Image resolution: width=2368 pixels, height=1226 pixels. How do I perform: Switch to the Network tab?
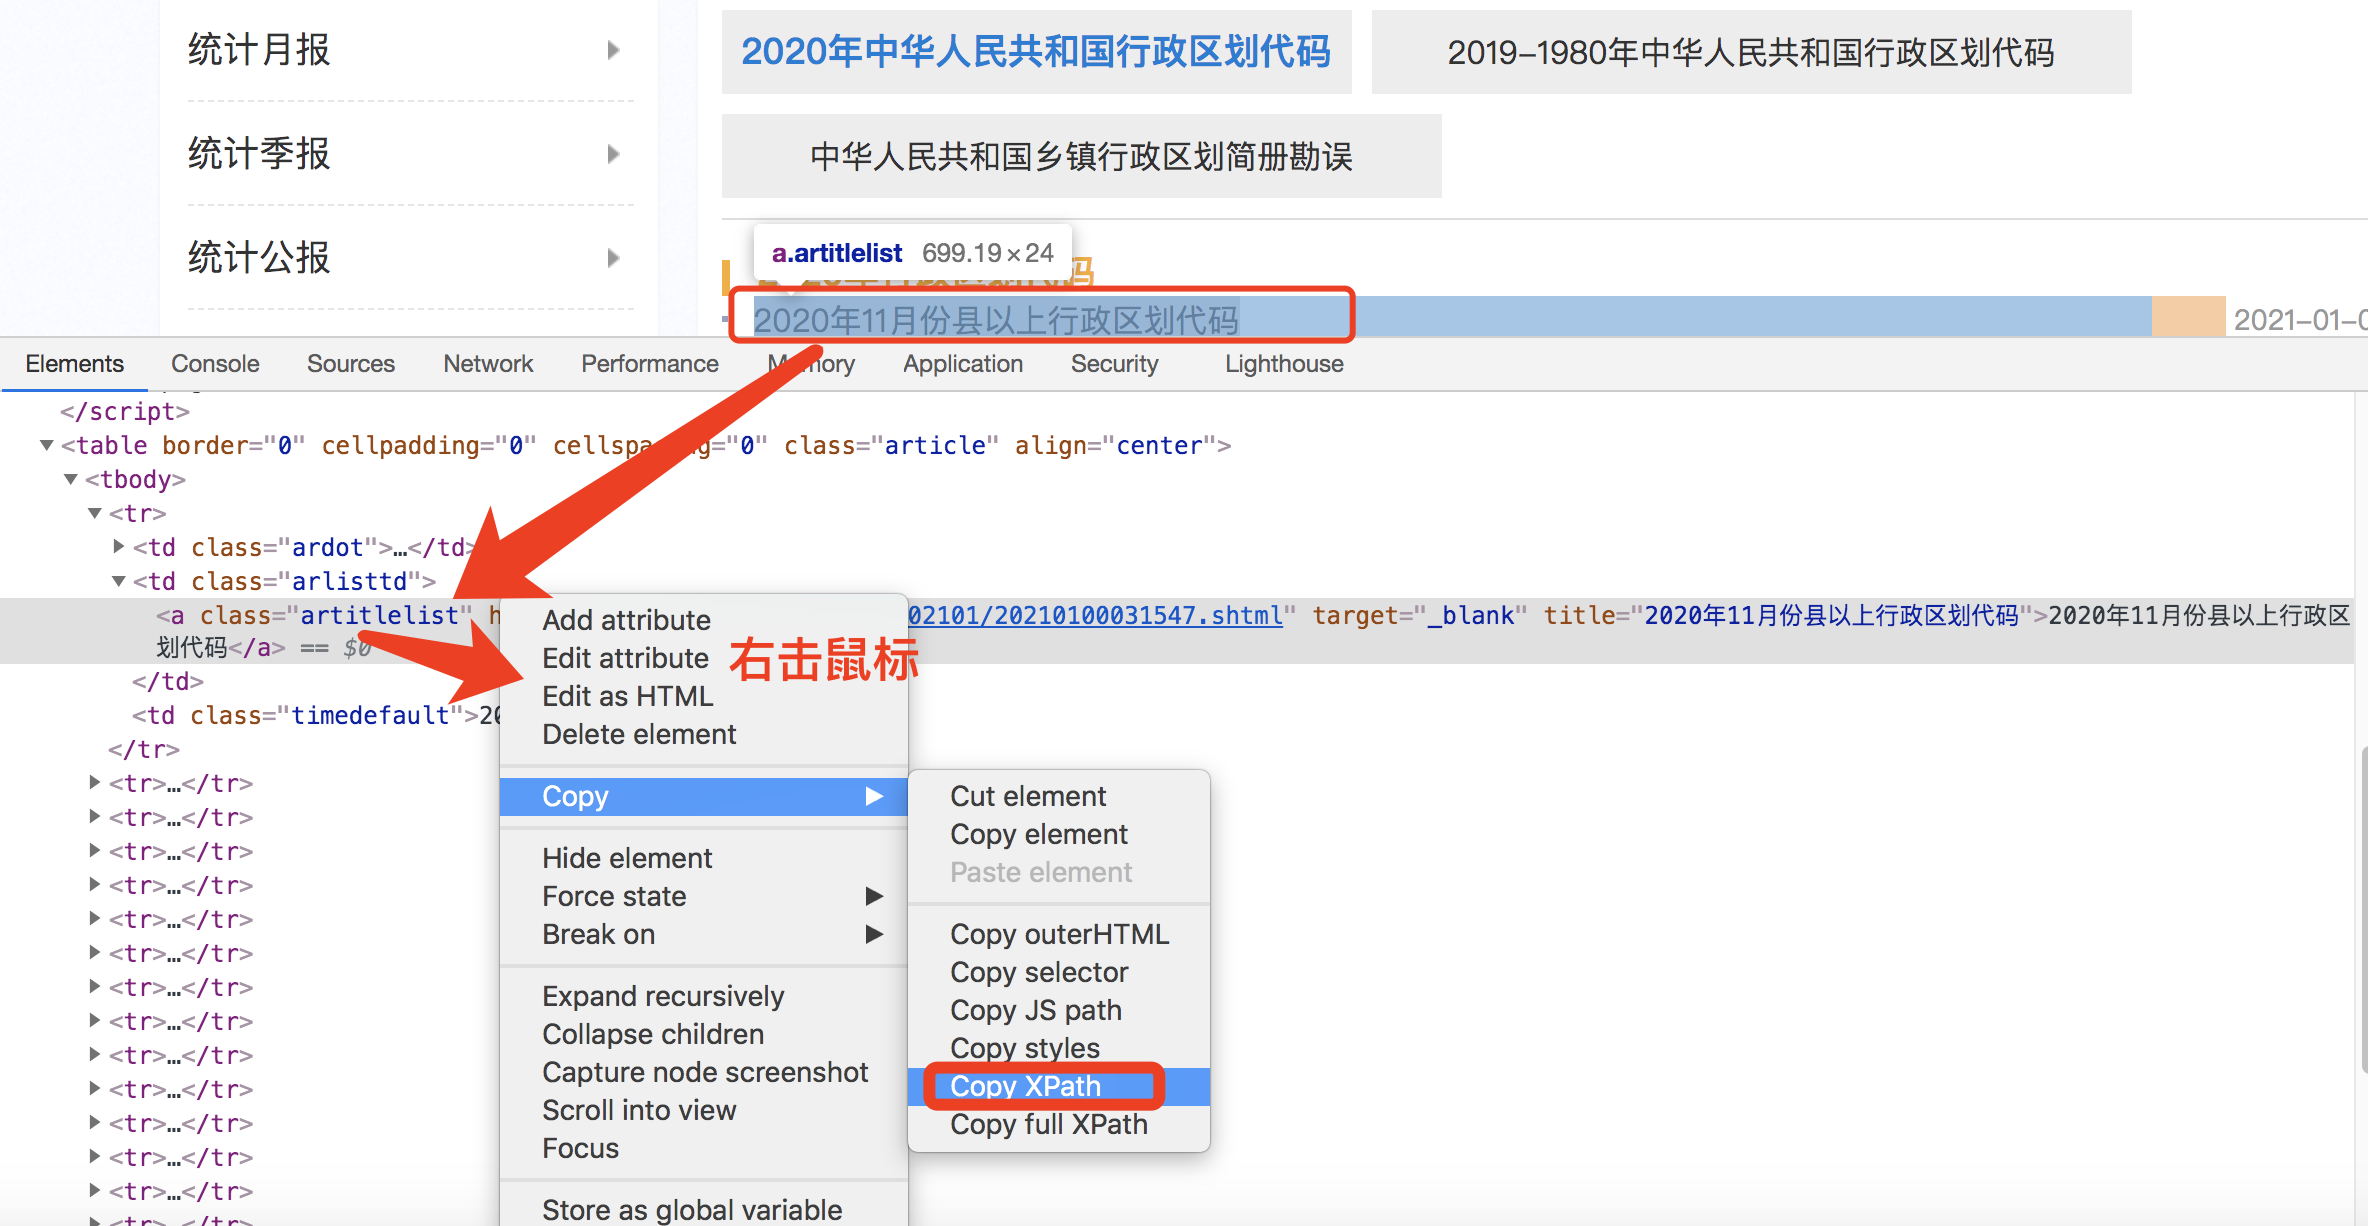point(488,364)
